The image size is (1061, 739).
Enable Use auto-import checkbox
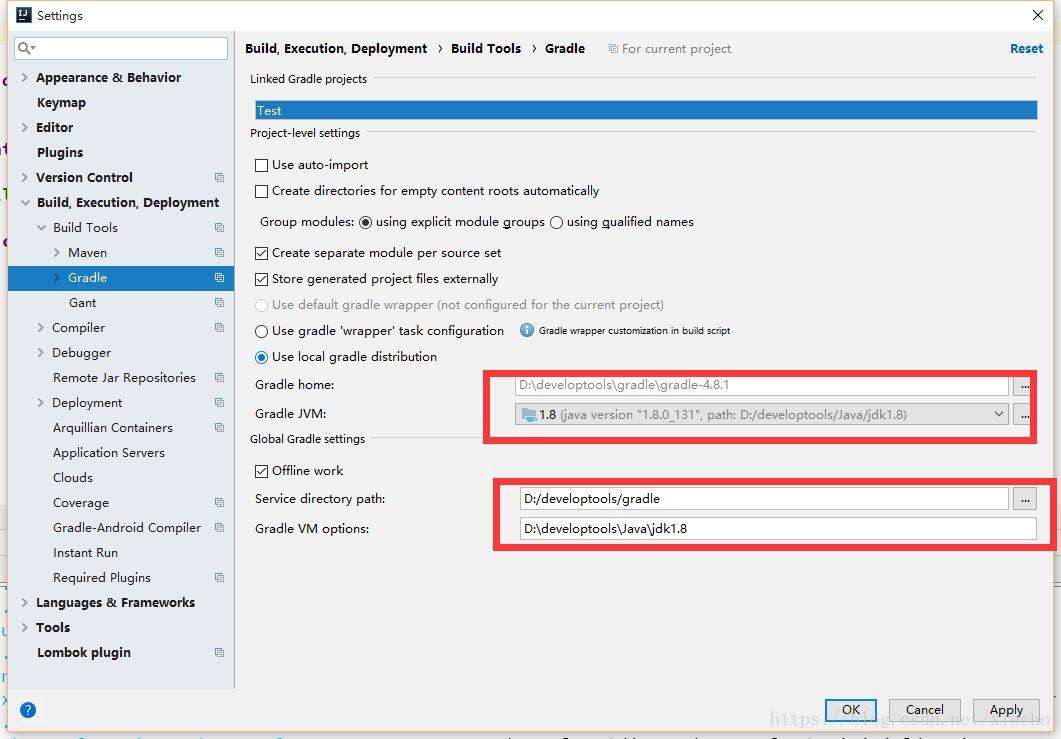(x=261, y=165)
